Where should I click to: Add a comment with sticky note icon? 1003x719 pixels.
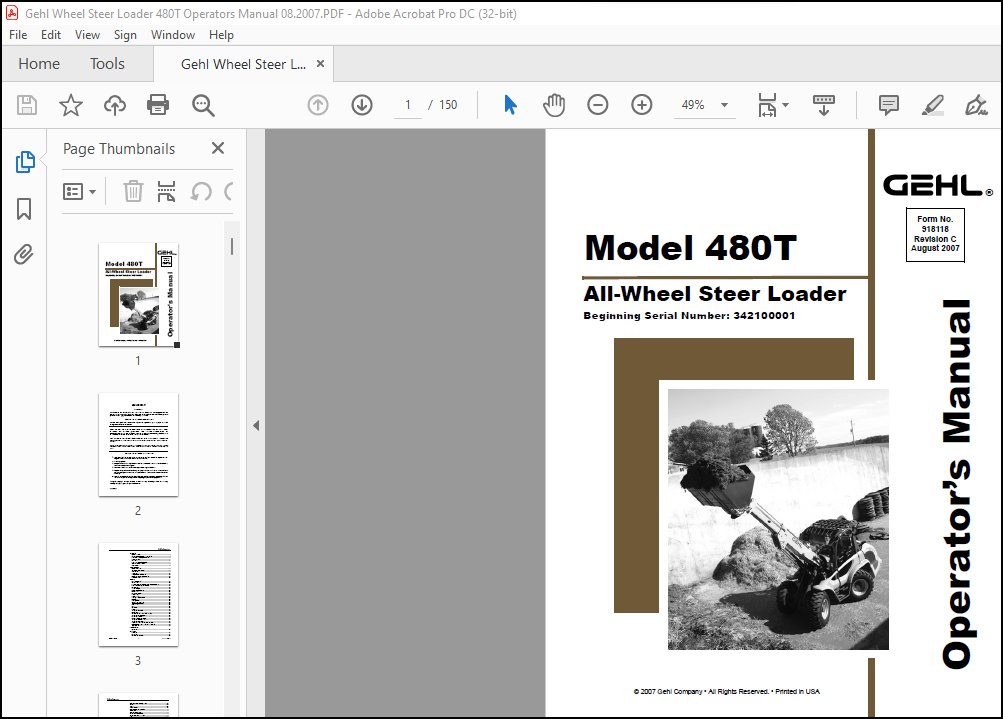[x=888, y=105]
